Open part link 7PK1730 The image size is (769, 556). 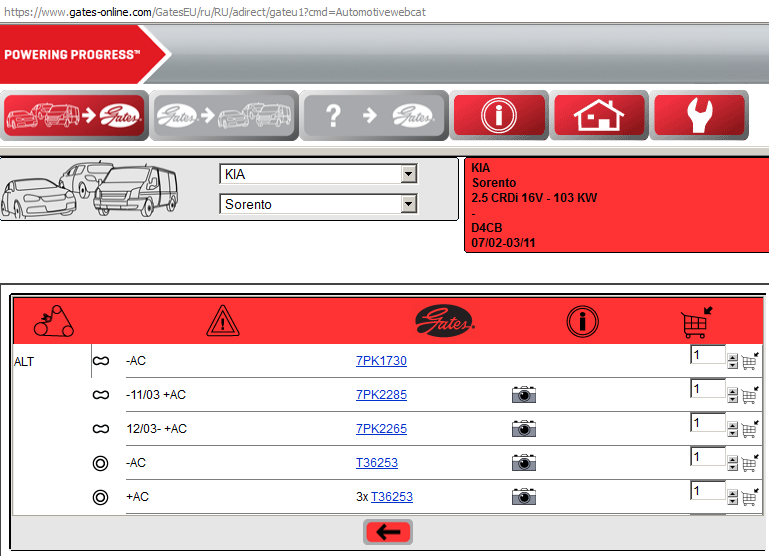coord(381,362)
